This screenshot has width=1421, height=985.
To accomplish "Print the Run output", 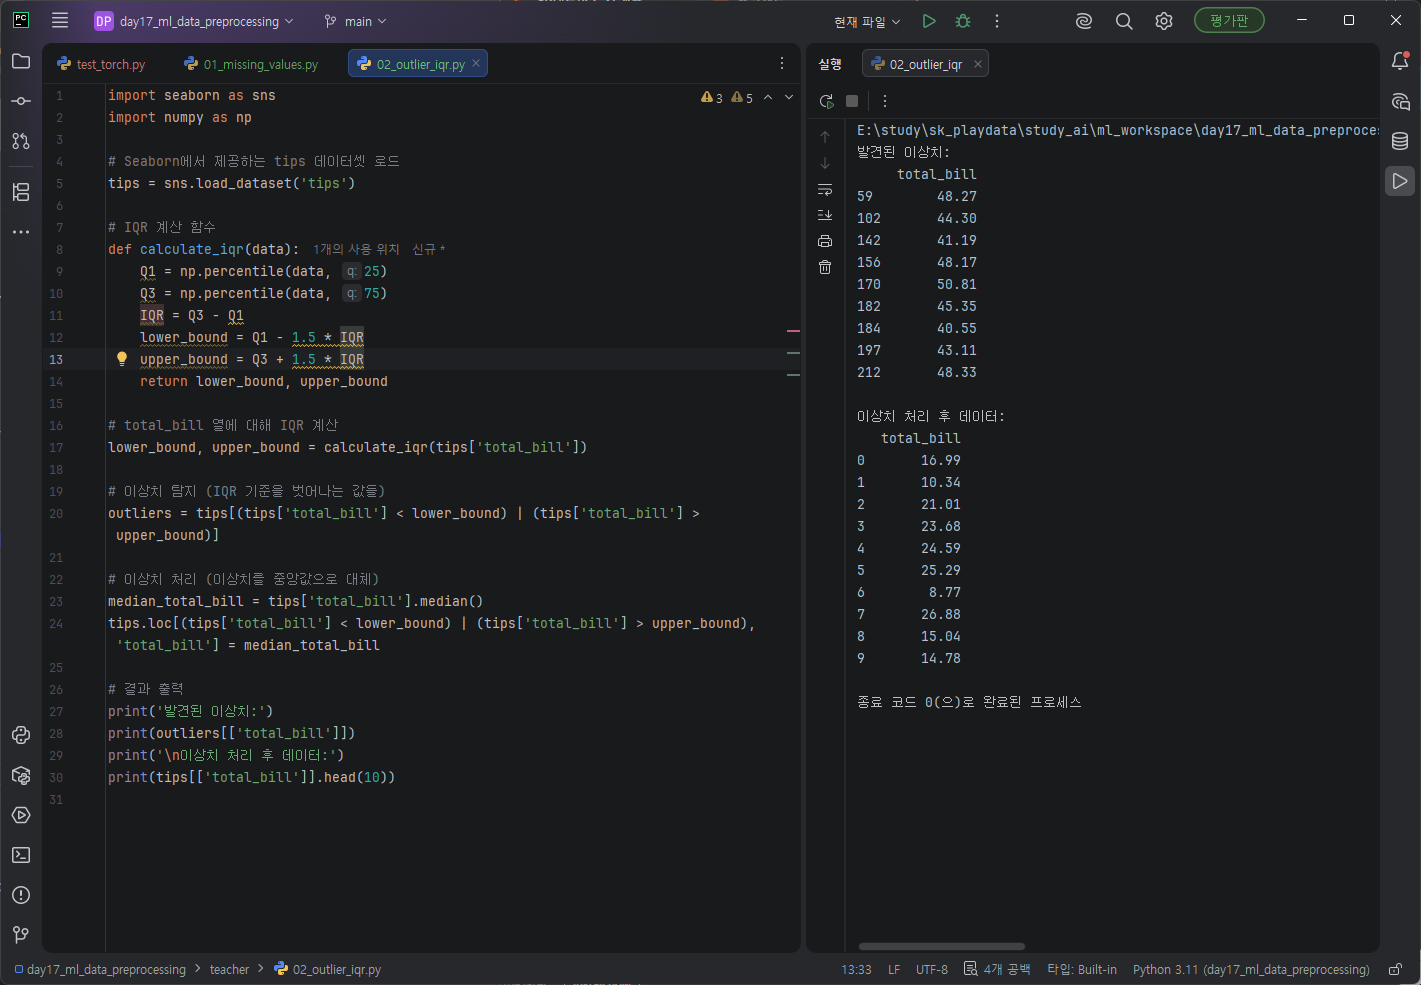I will click(x=825, y=241).
